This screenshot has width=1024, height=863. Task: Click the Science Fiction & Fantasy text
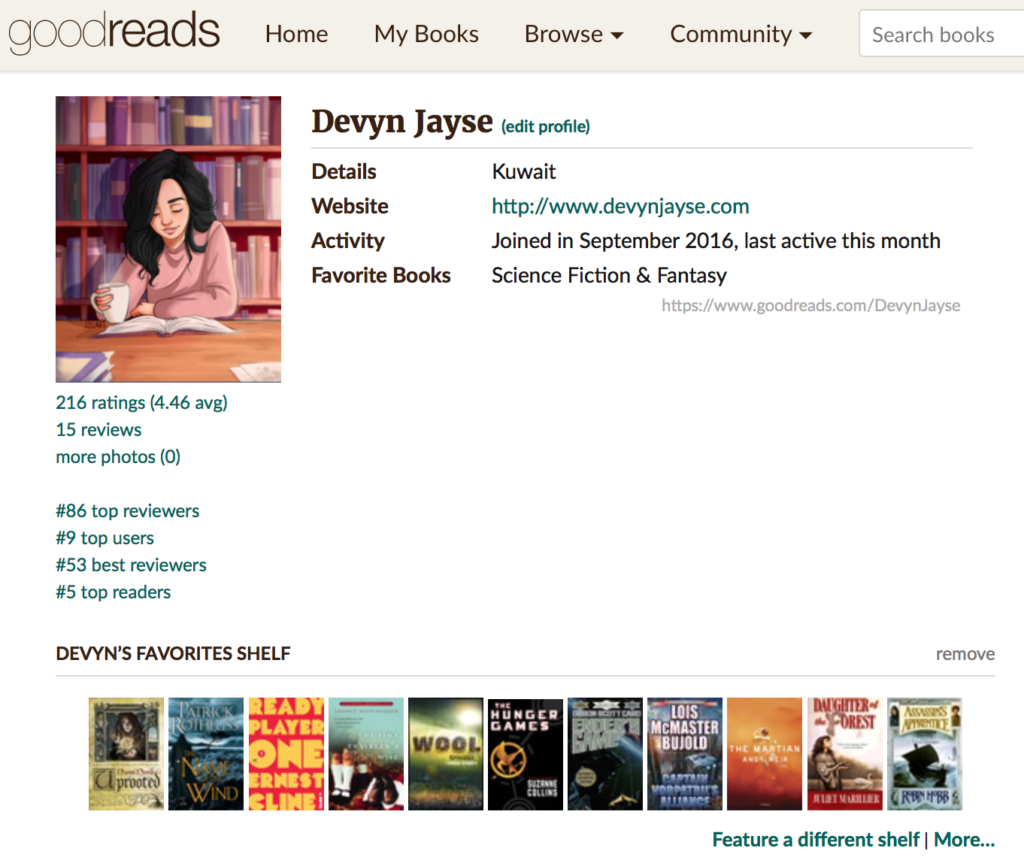[x=609, y=276]
